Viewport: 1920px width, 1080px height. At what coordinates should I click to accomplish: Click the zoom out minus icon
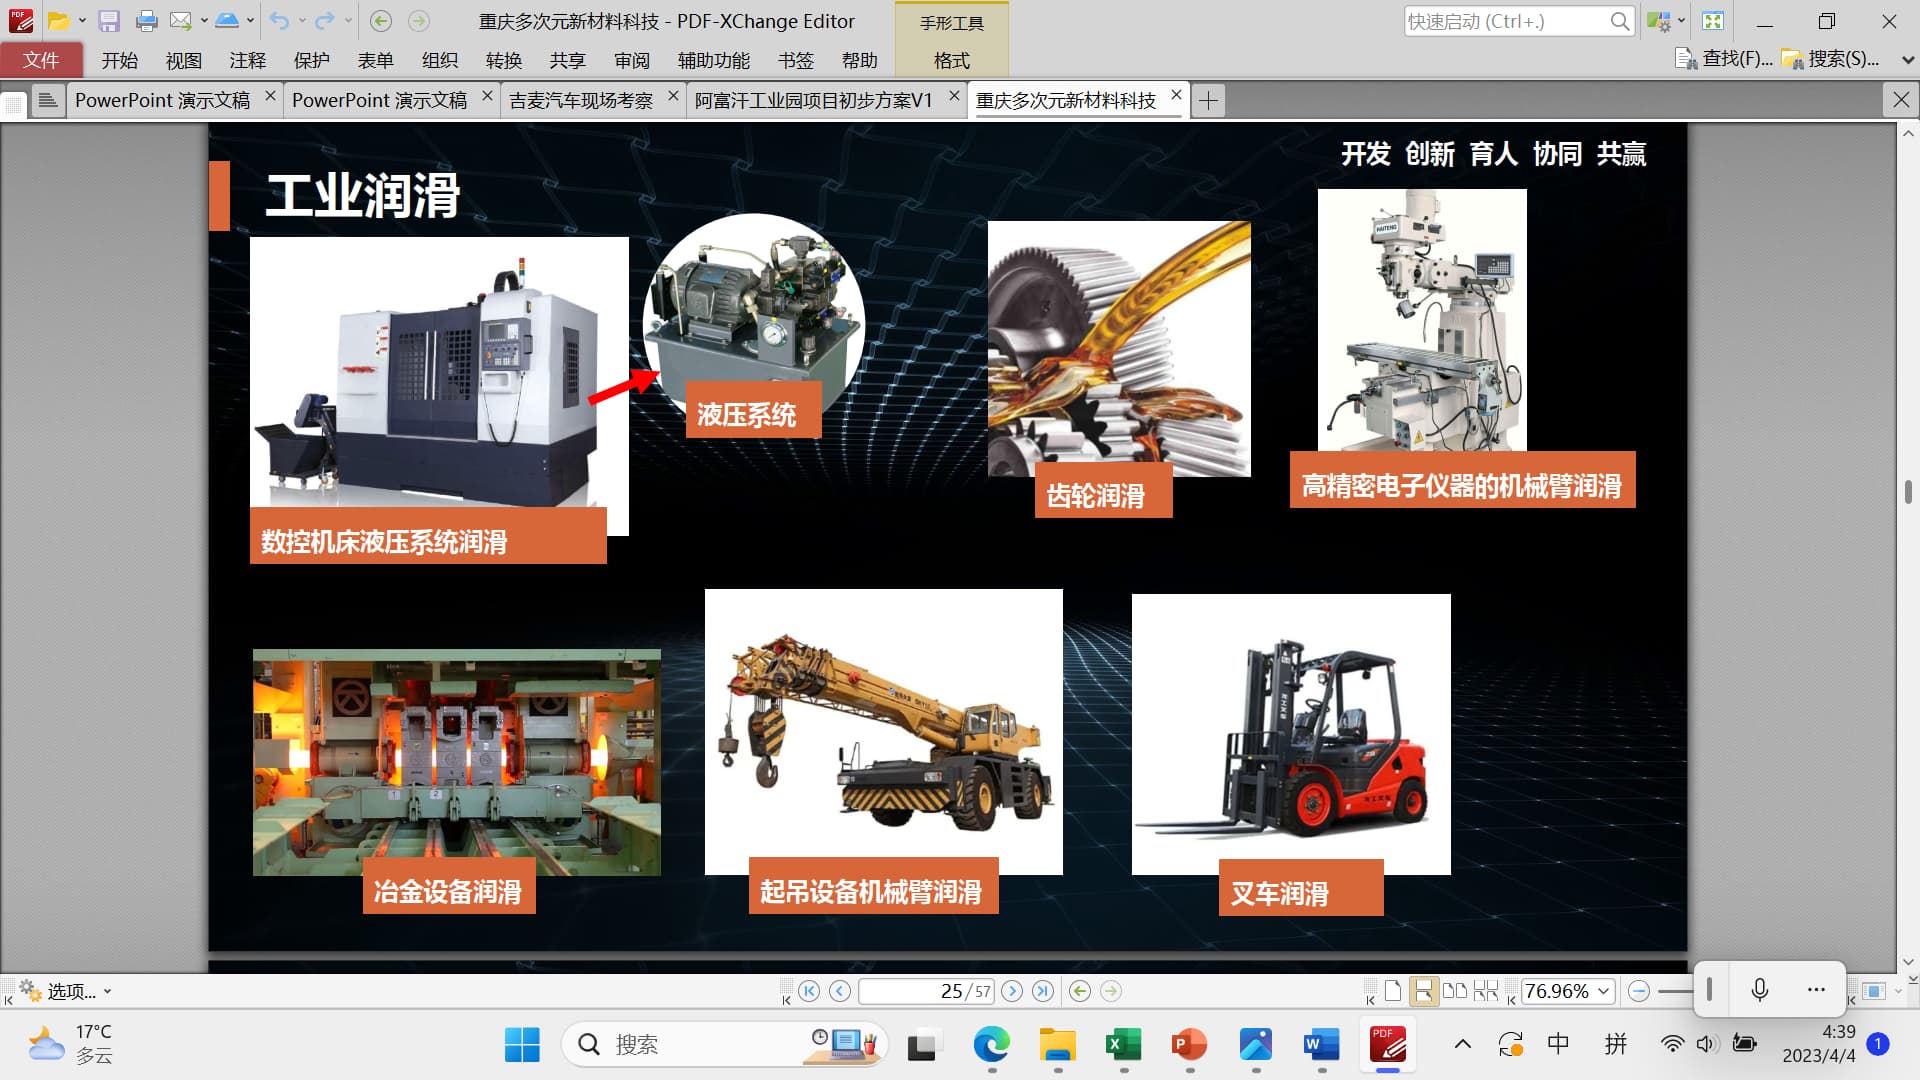[1638, 991]
